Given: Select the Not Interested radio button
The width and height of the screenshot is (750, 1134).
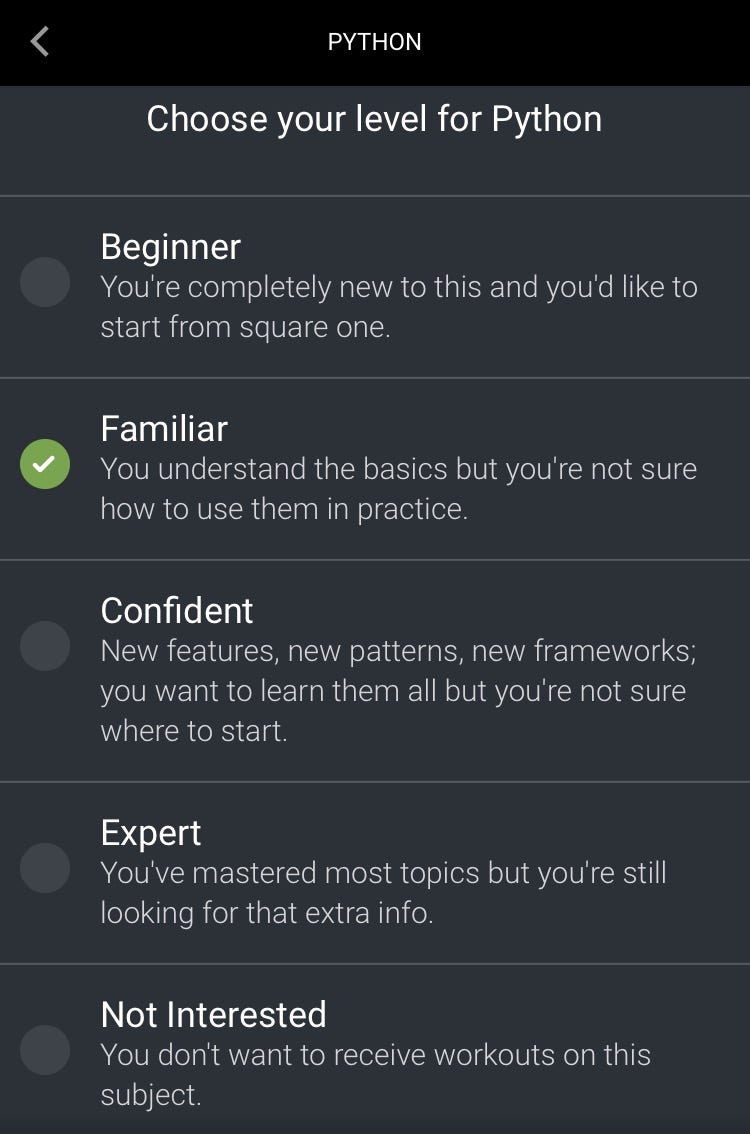Looking at the screenshot, I should point(45,1049).
